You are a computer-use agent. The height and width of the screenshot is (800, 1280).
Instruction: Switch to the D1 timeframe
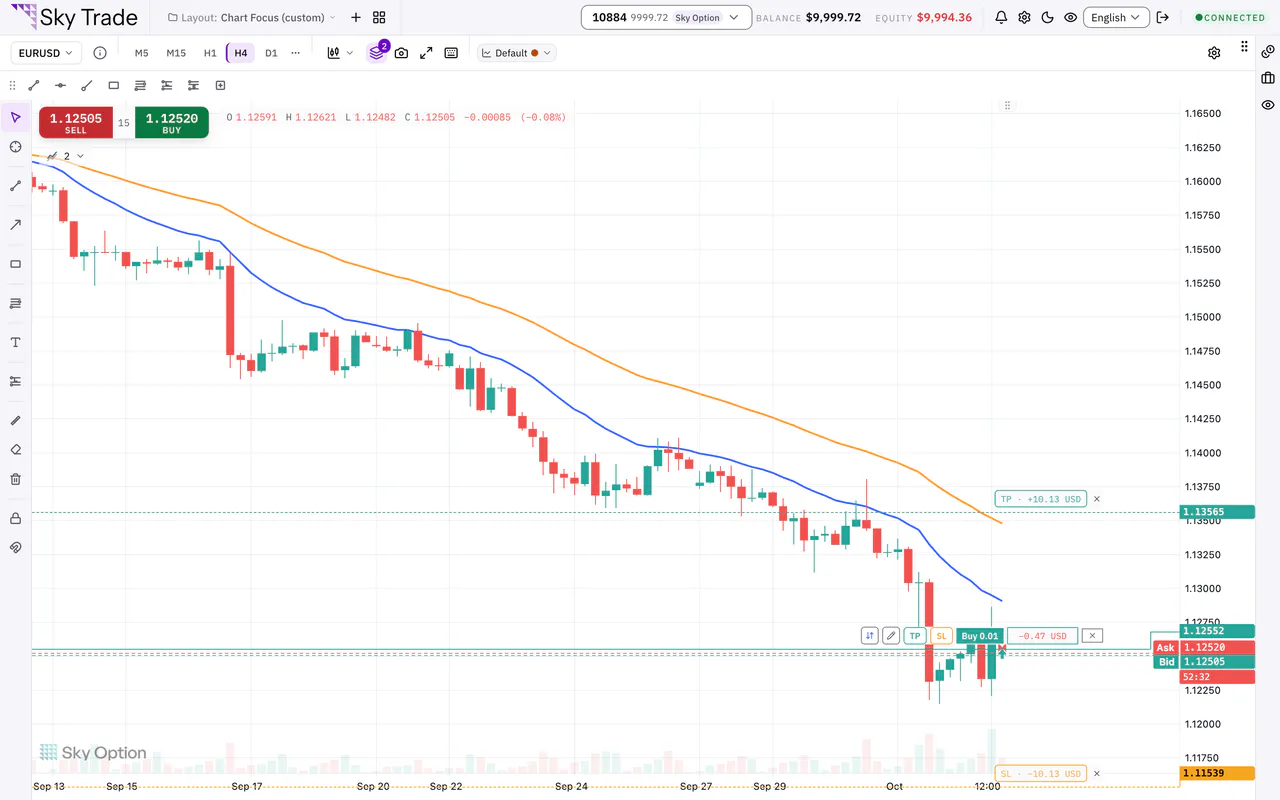(x=271, y=53)
